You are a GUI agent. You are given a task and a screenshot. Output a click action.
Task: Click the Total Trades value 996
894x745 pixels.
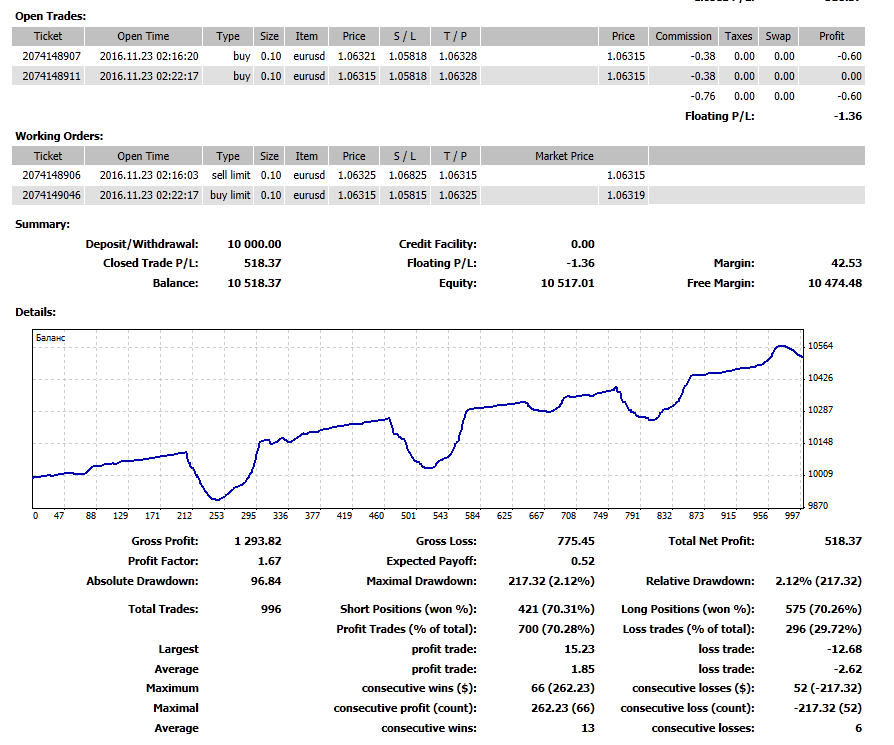tap(269, 609)
